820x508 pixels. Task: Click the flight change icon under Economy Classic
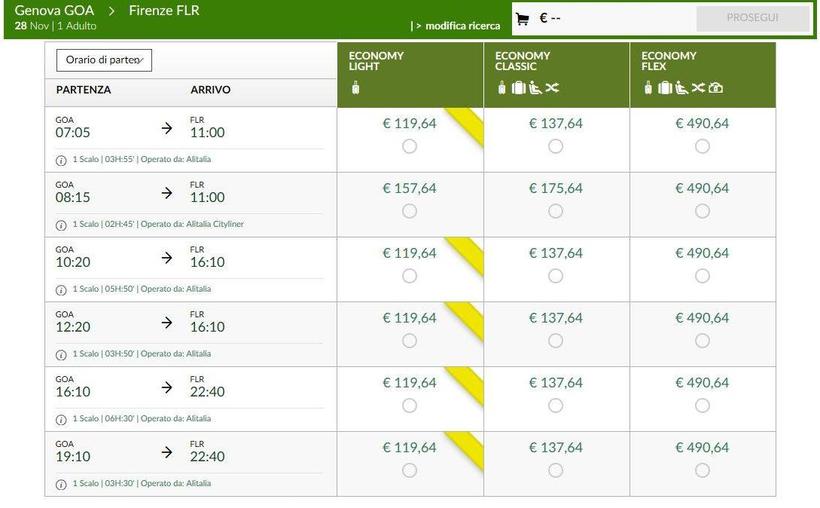552,88
